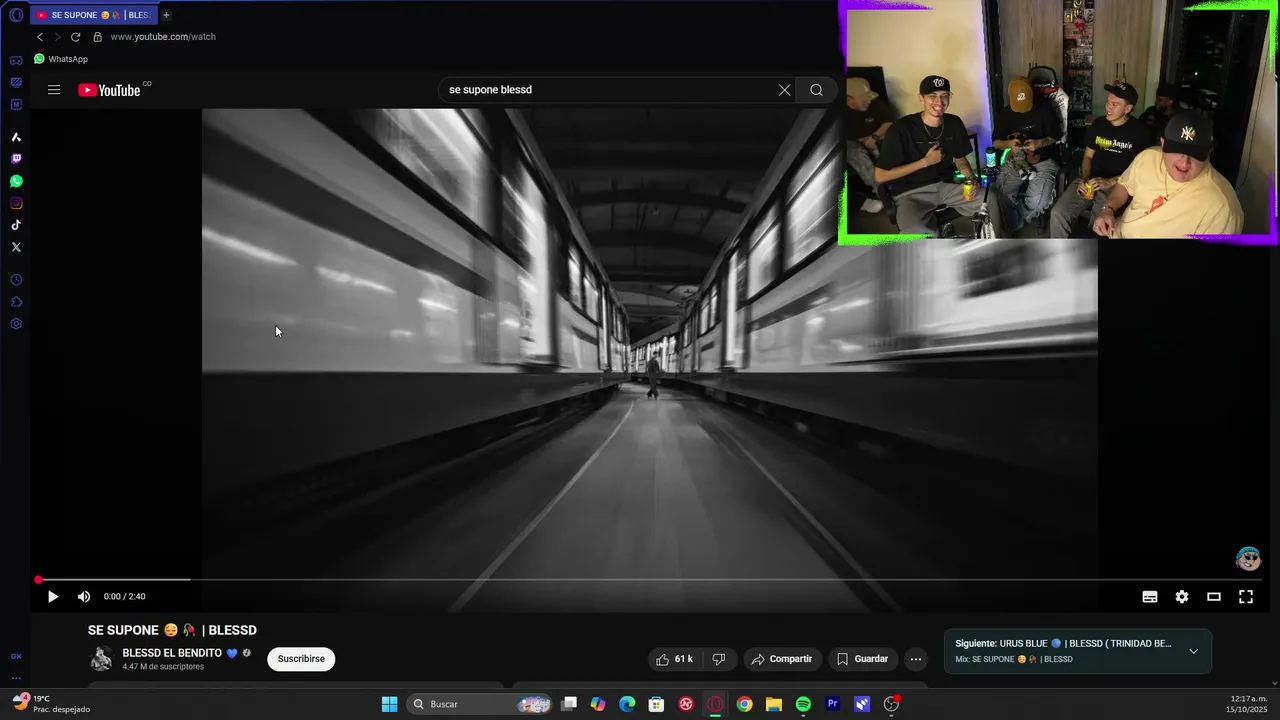Open browser history clock icon
This screenshot has height=720, width=1280.
[16, 280]
